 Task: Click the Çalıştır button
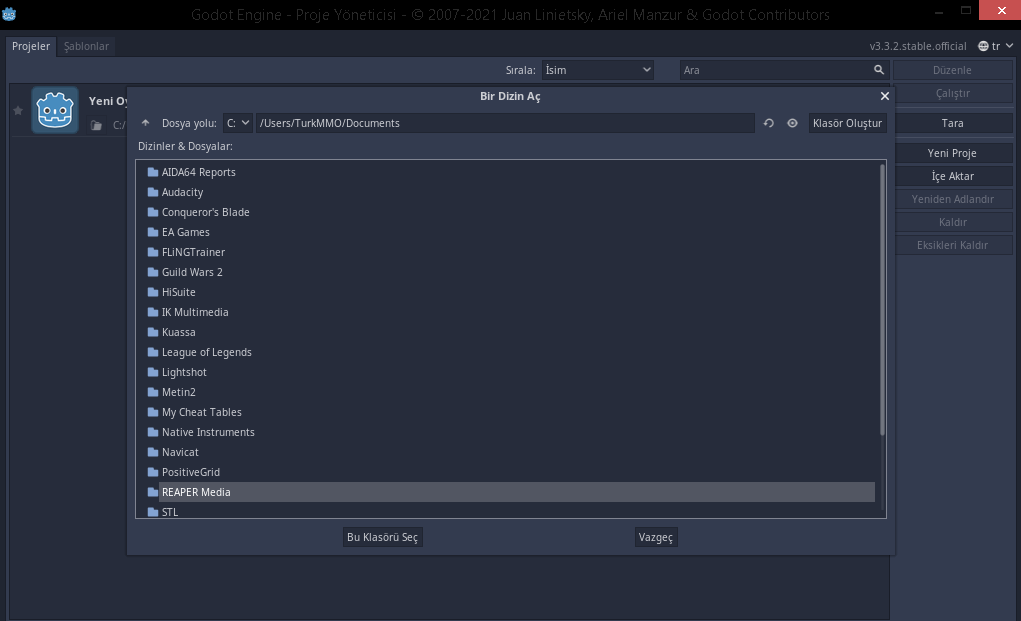pos(952,93)
